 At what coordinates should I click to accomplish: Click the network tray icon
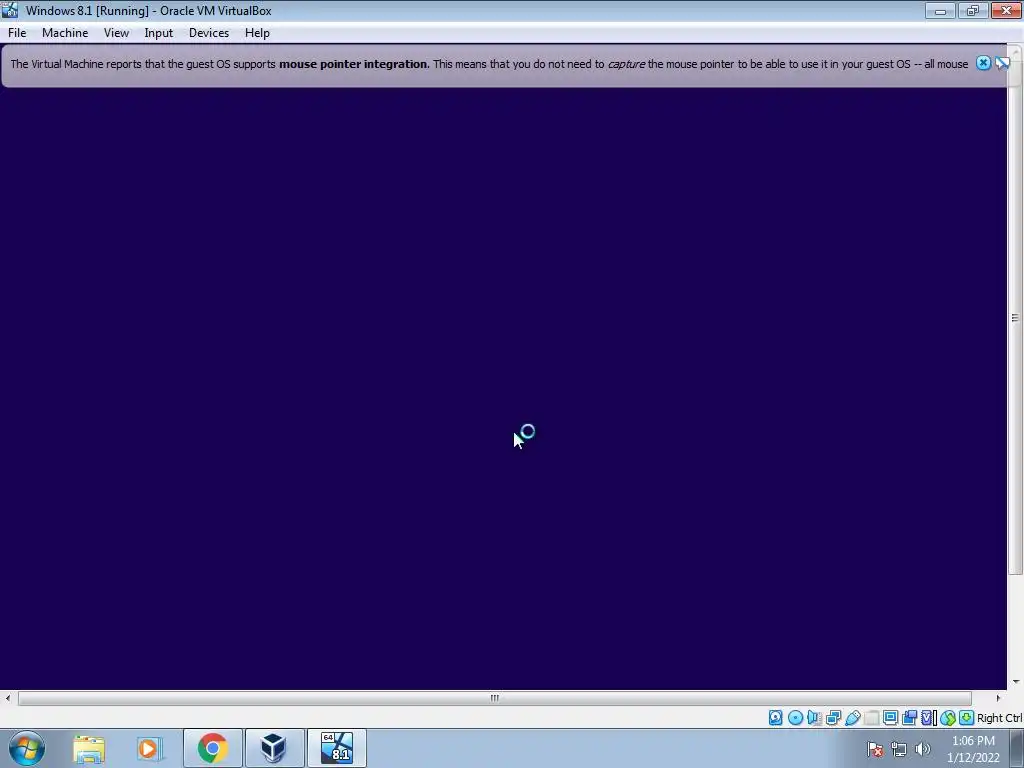click(x=899, y=749)
